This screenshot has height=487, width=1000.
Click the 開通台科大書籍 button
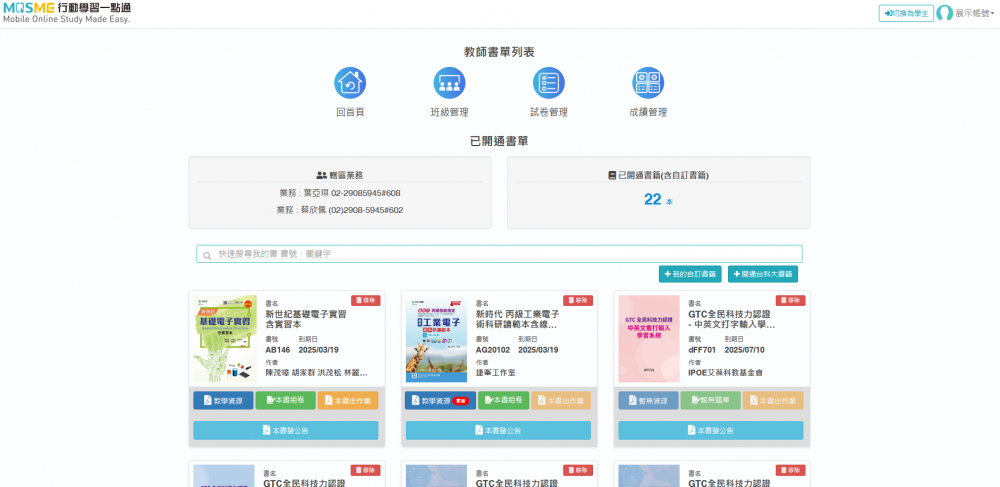click(762, 274)
